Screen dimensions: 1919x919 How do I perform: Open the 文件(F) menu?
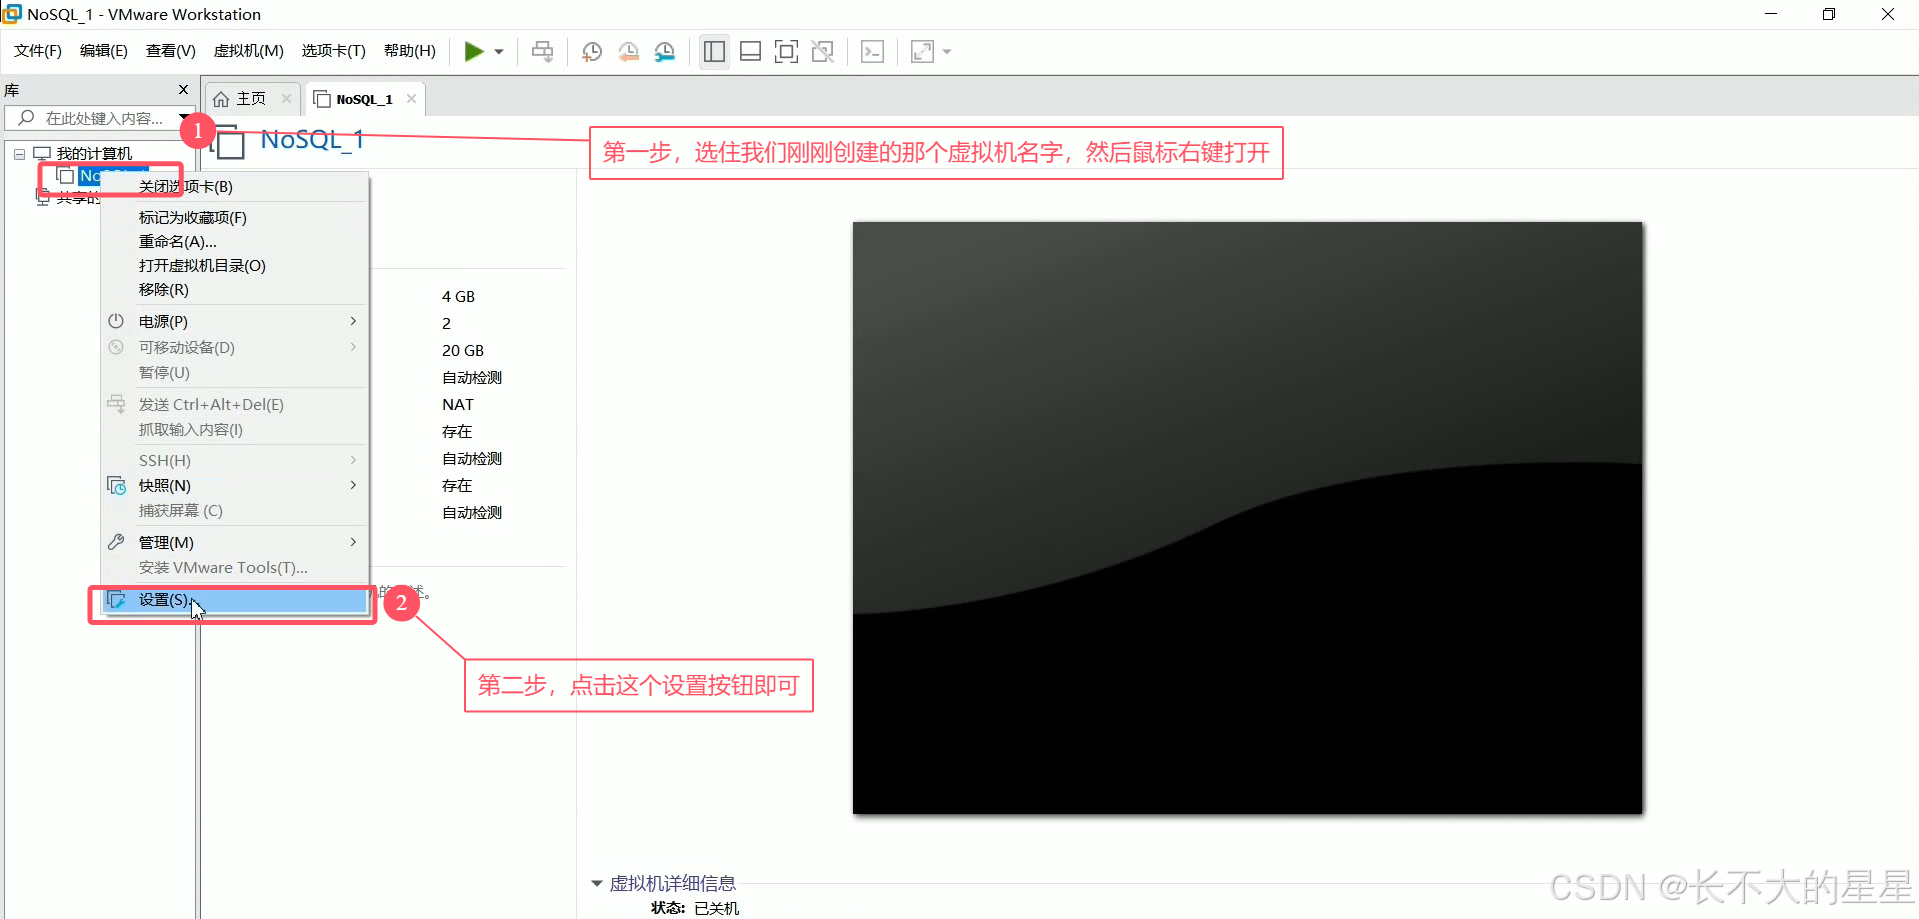[x=38, y=51]
